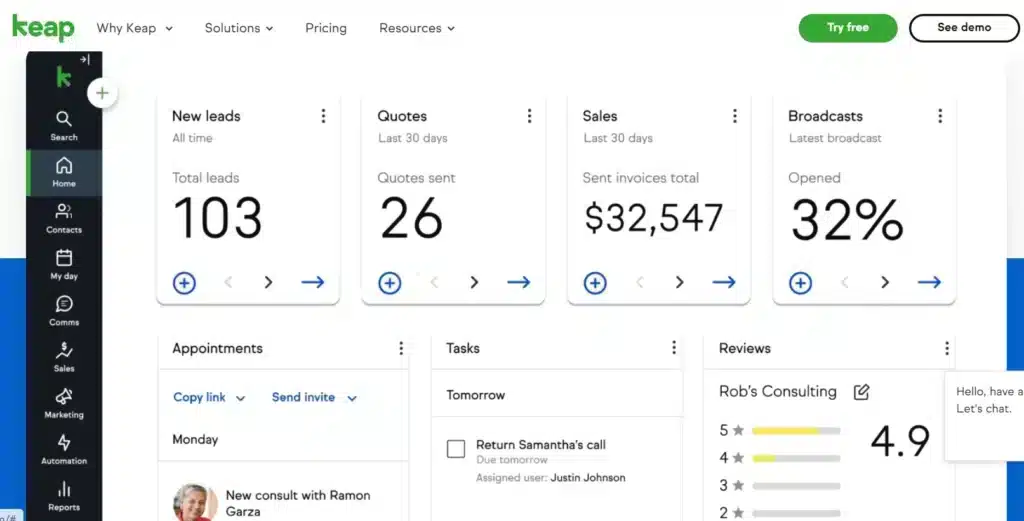Click the See demo button

964,27
